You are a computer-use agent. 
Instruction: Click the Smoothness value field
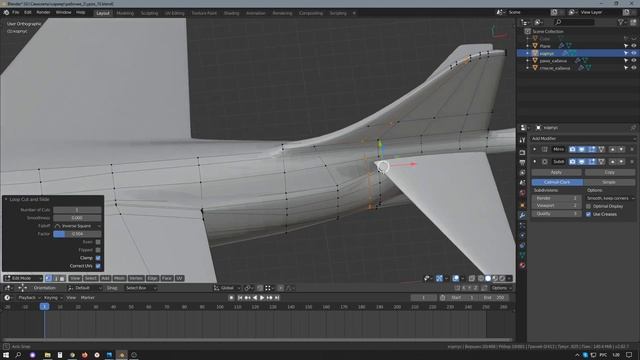click(x=77, y=218)
